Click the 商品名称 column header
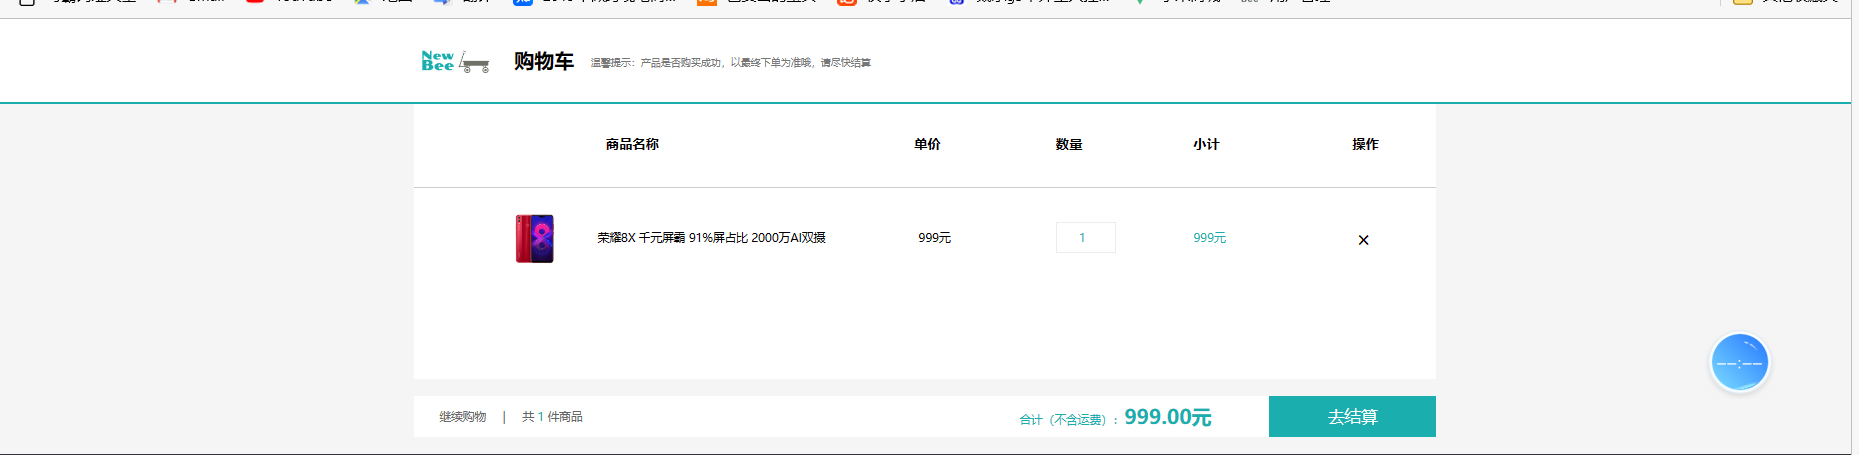 (x=632, y=144)
